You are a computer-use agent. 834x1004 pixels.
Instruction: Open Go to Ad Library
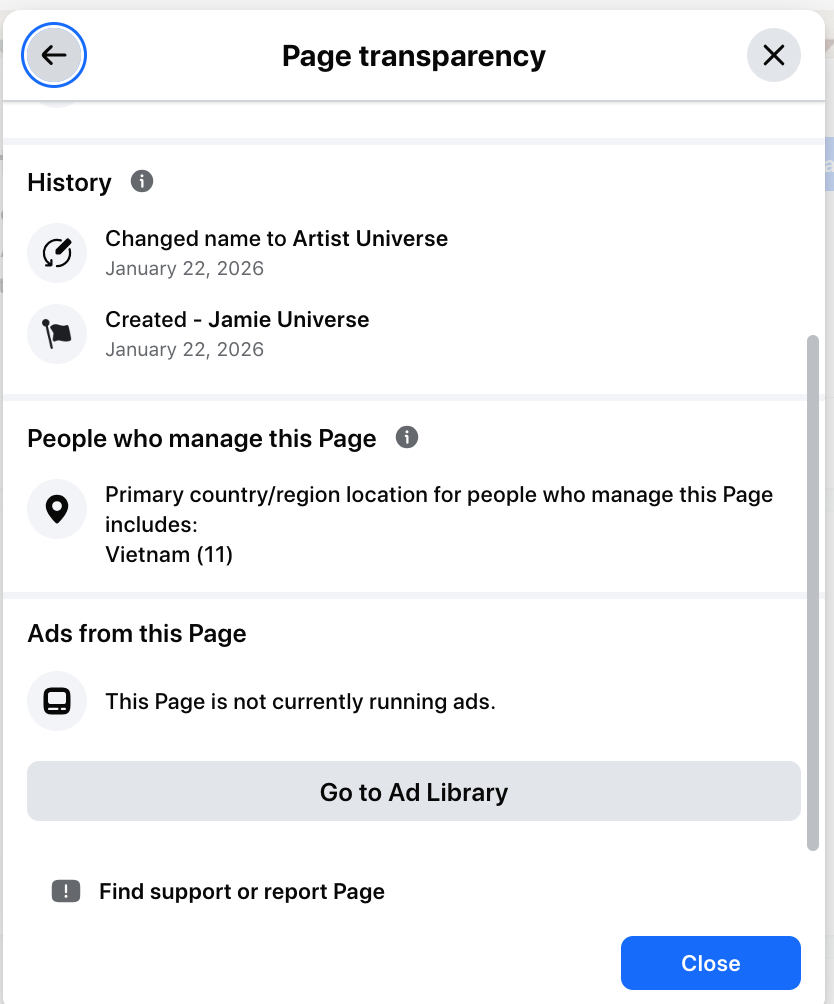[x=414, y=792]
